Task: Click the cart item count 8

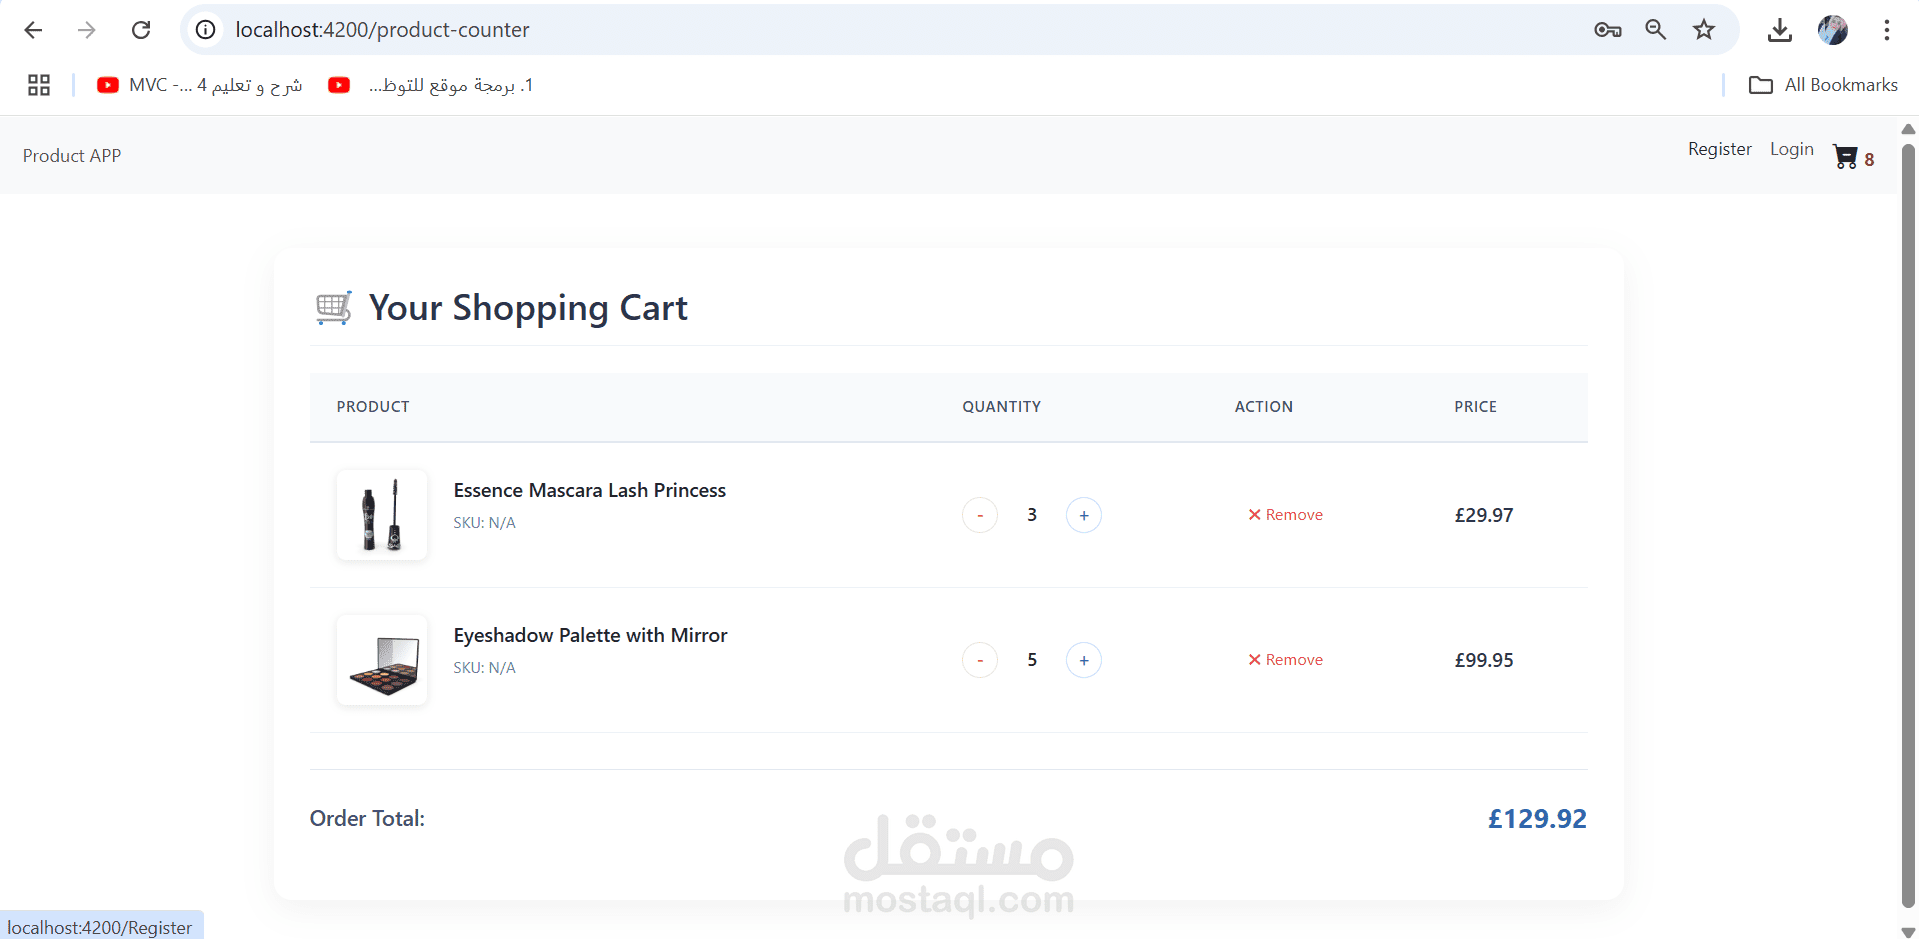Action: coord(1869,160)
